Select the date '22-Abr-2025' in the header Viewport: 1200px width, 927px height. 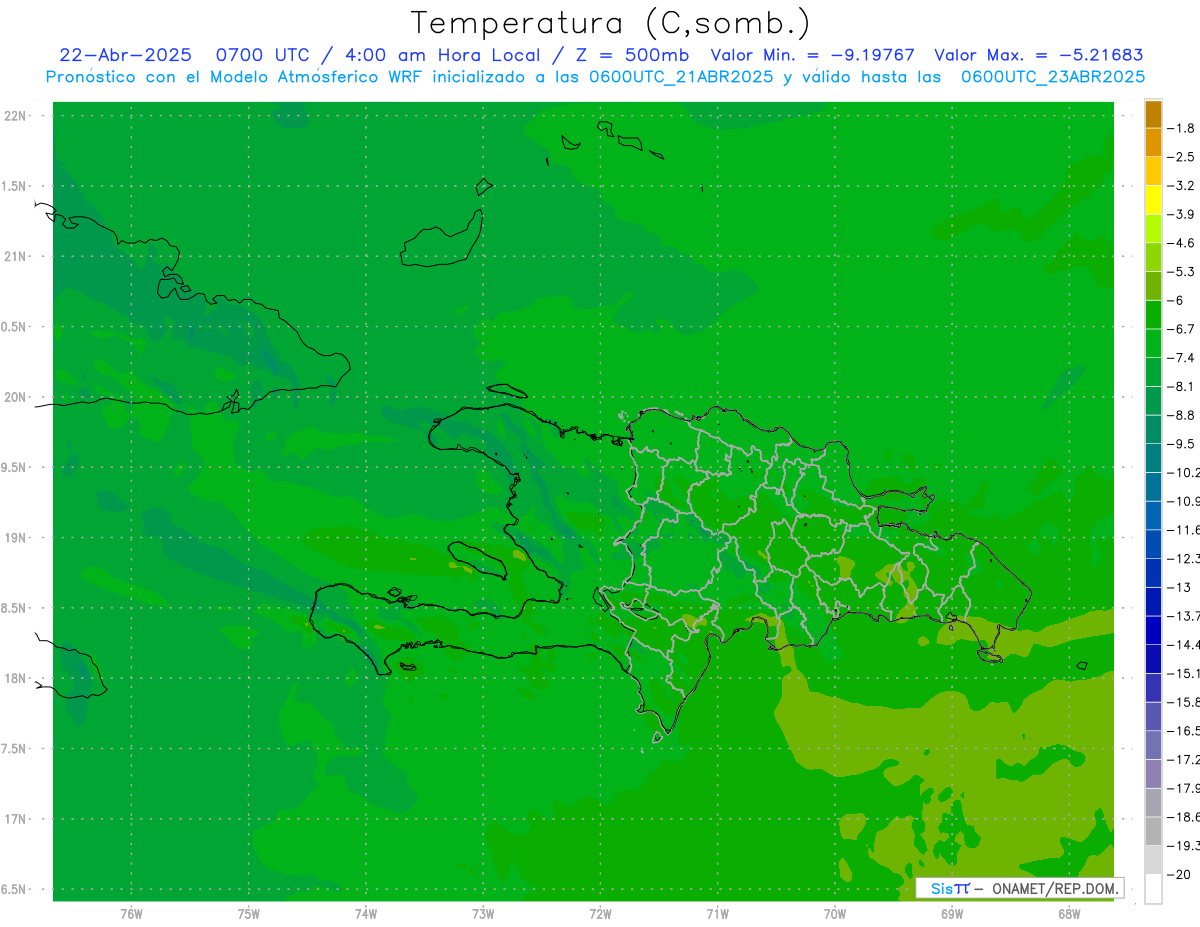coord(125,55)
